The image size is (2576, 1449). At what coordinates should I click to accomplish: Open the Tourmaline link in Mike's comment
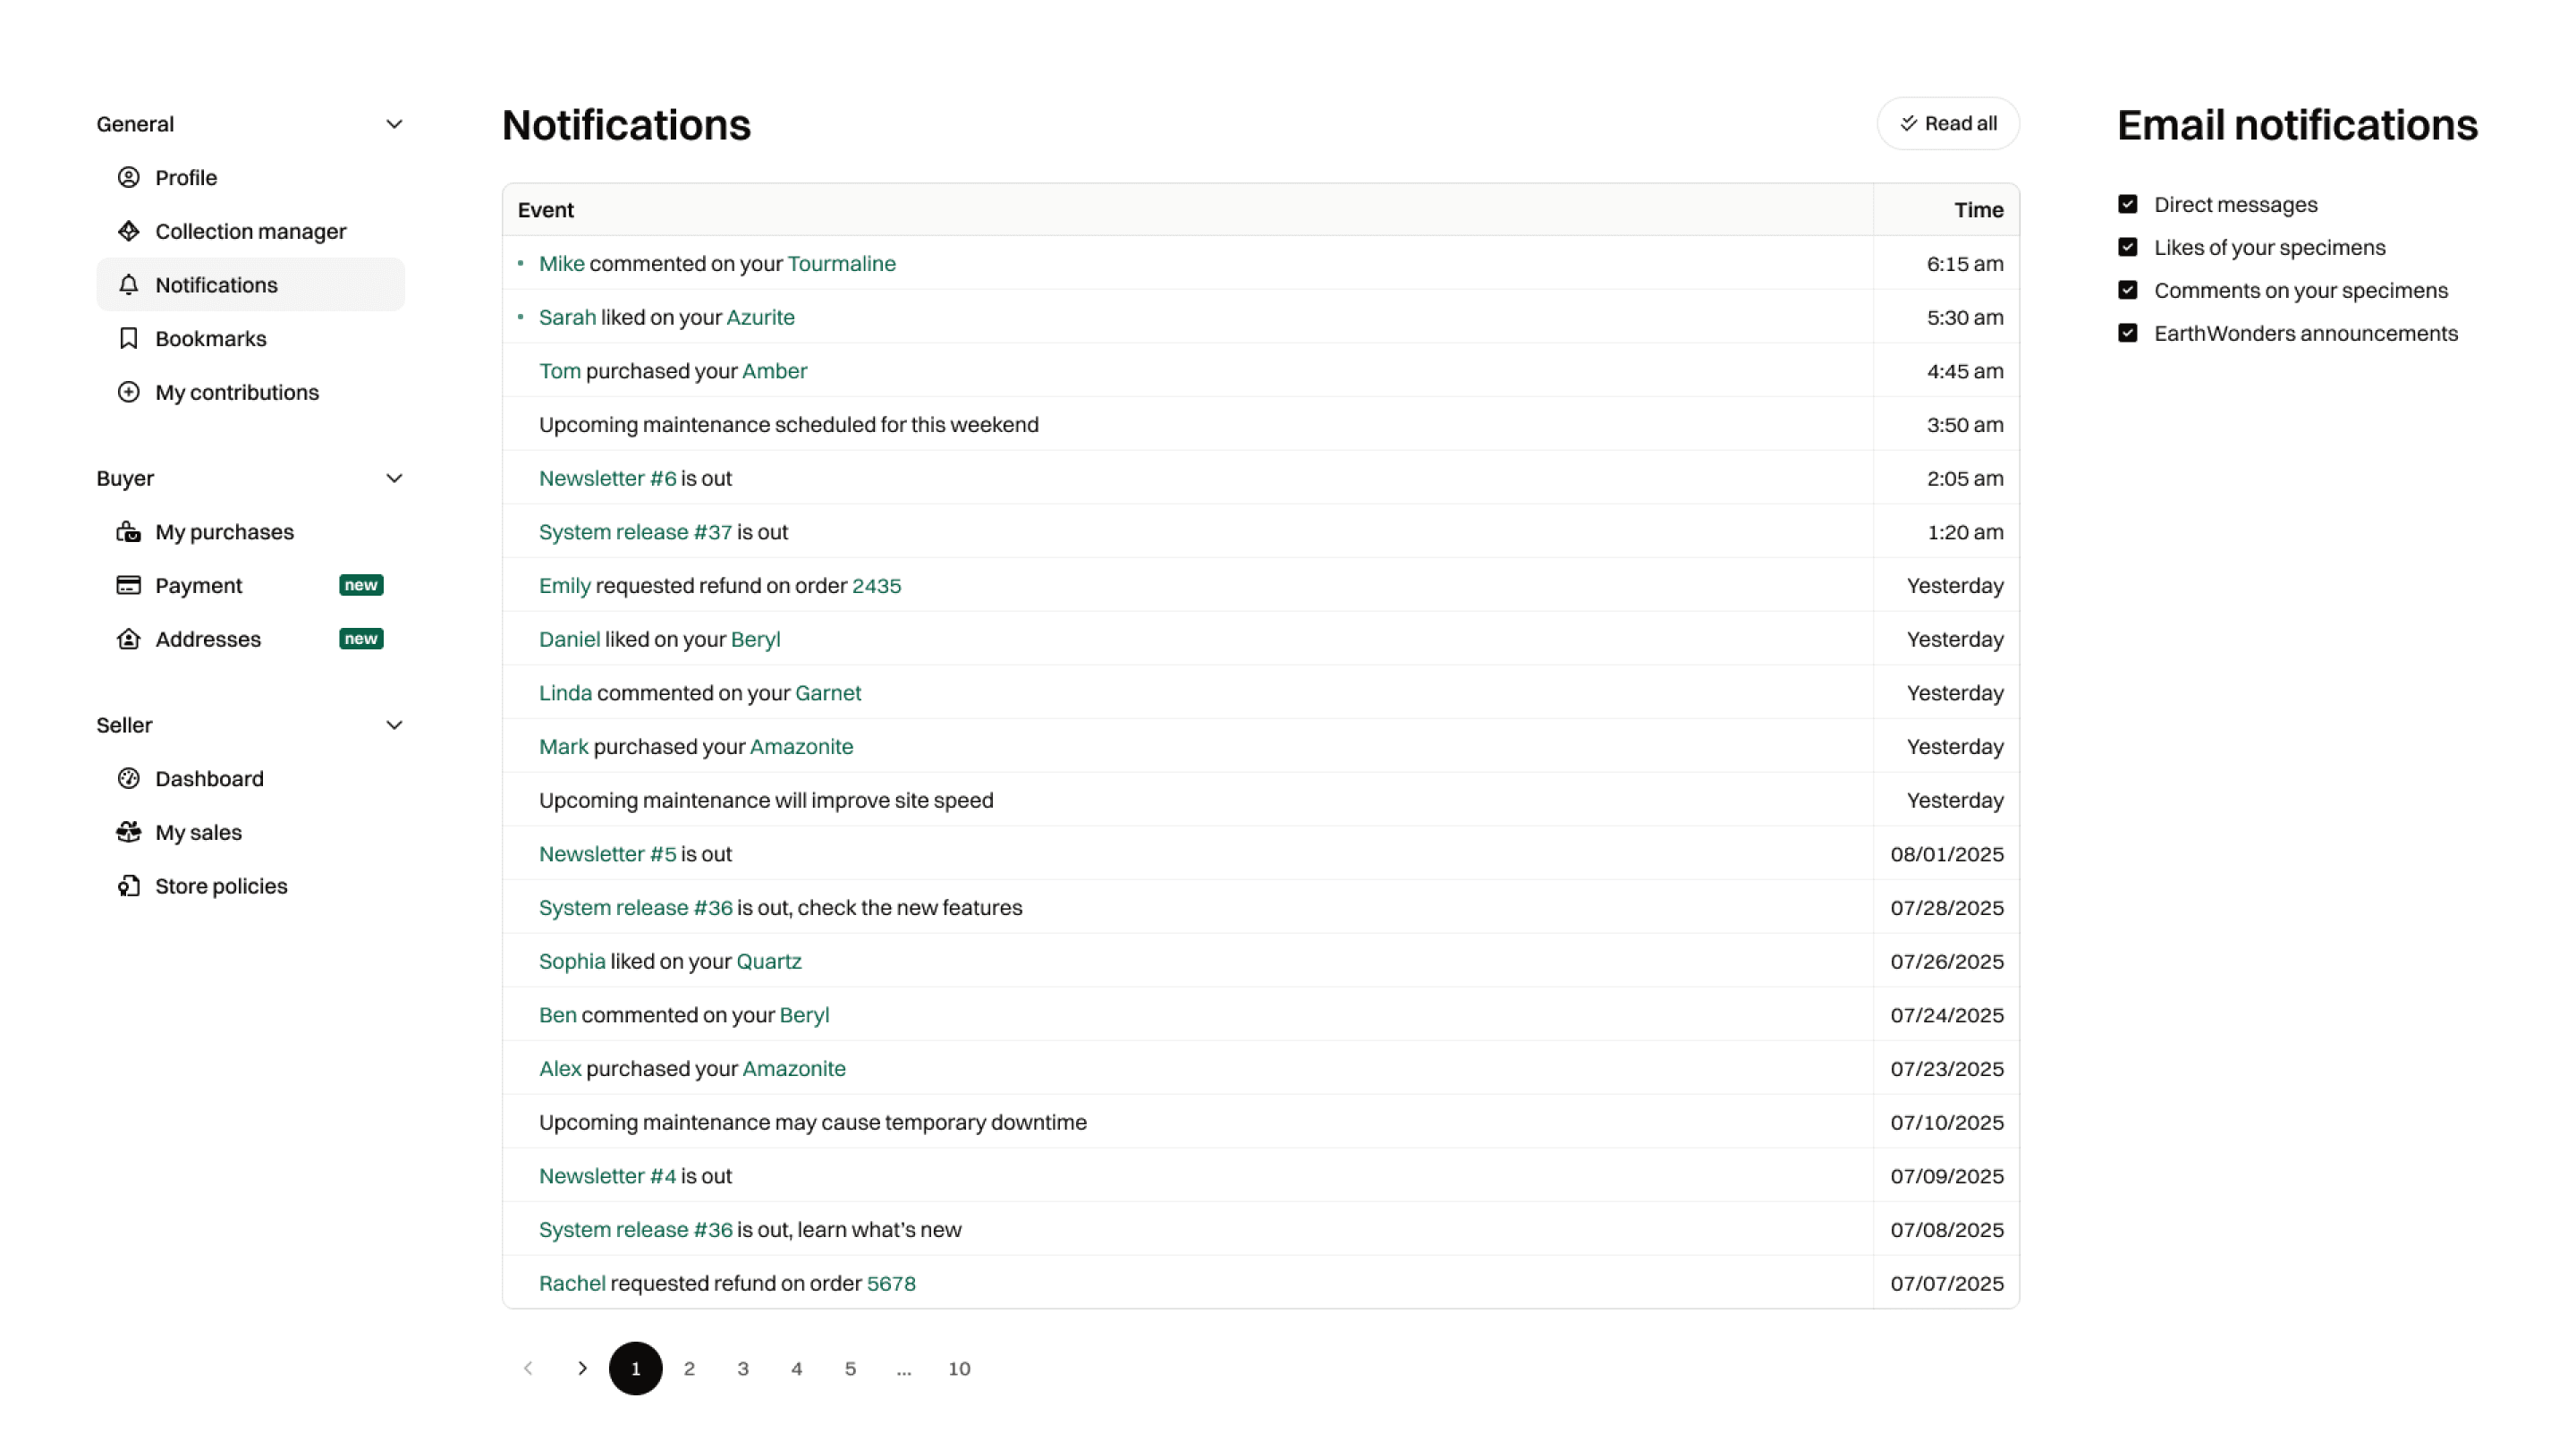(x=841, y=263)
